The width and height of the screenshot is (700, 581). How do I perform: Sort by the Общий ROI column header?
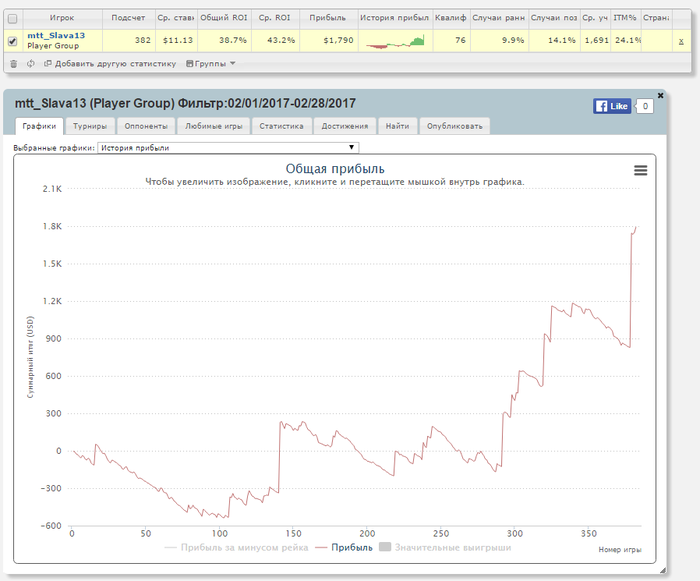pyautogui.click(x=224, y=18)
